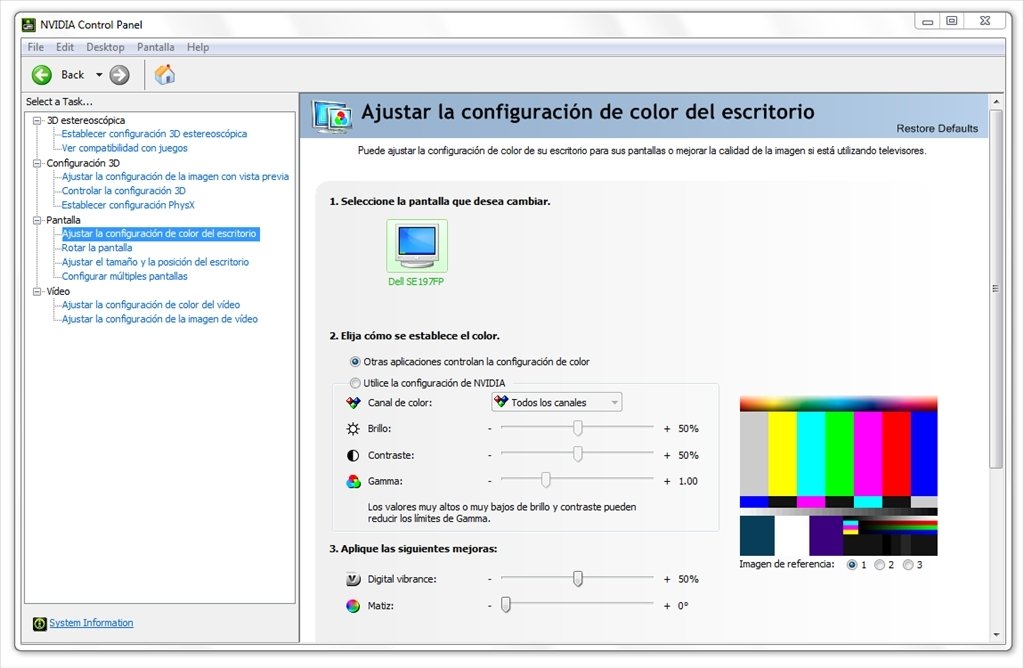Choose reference image 2 radio button
The image size is (1023, 668).
click(879, 565)
